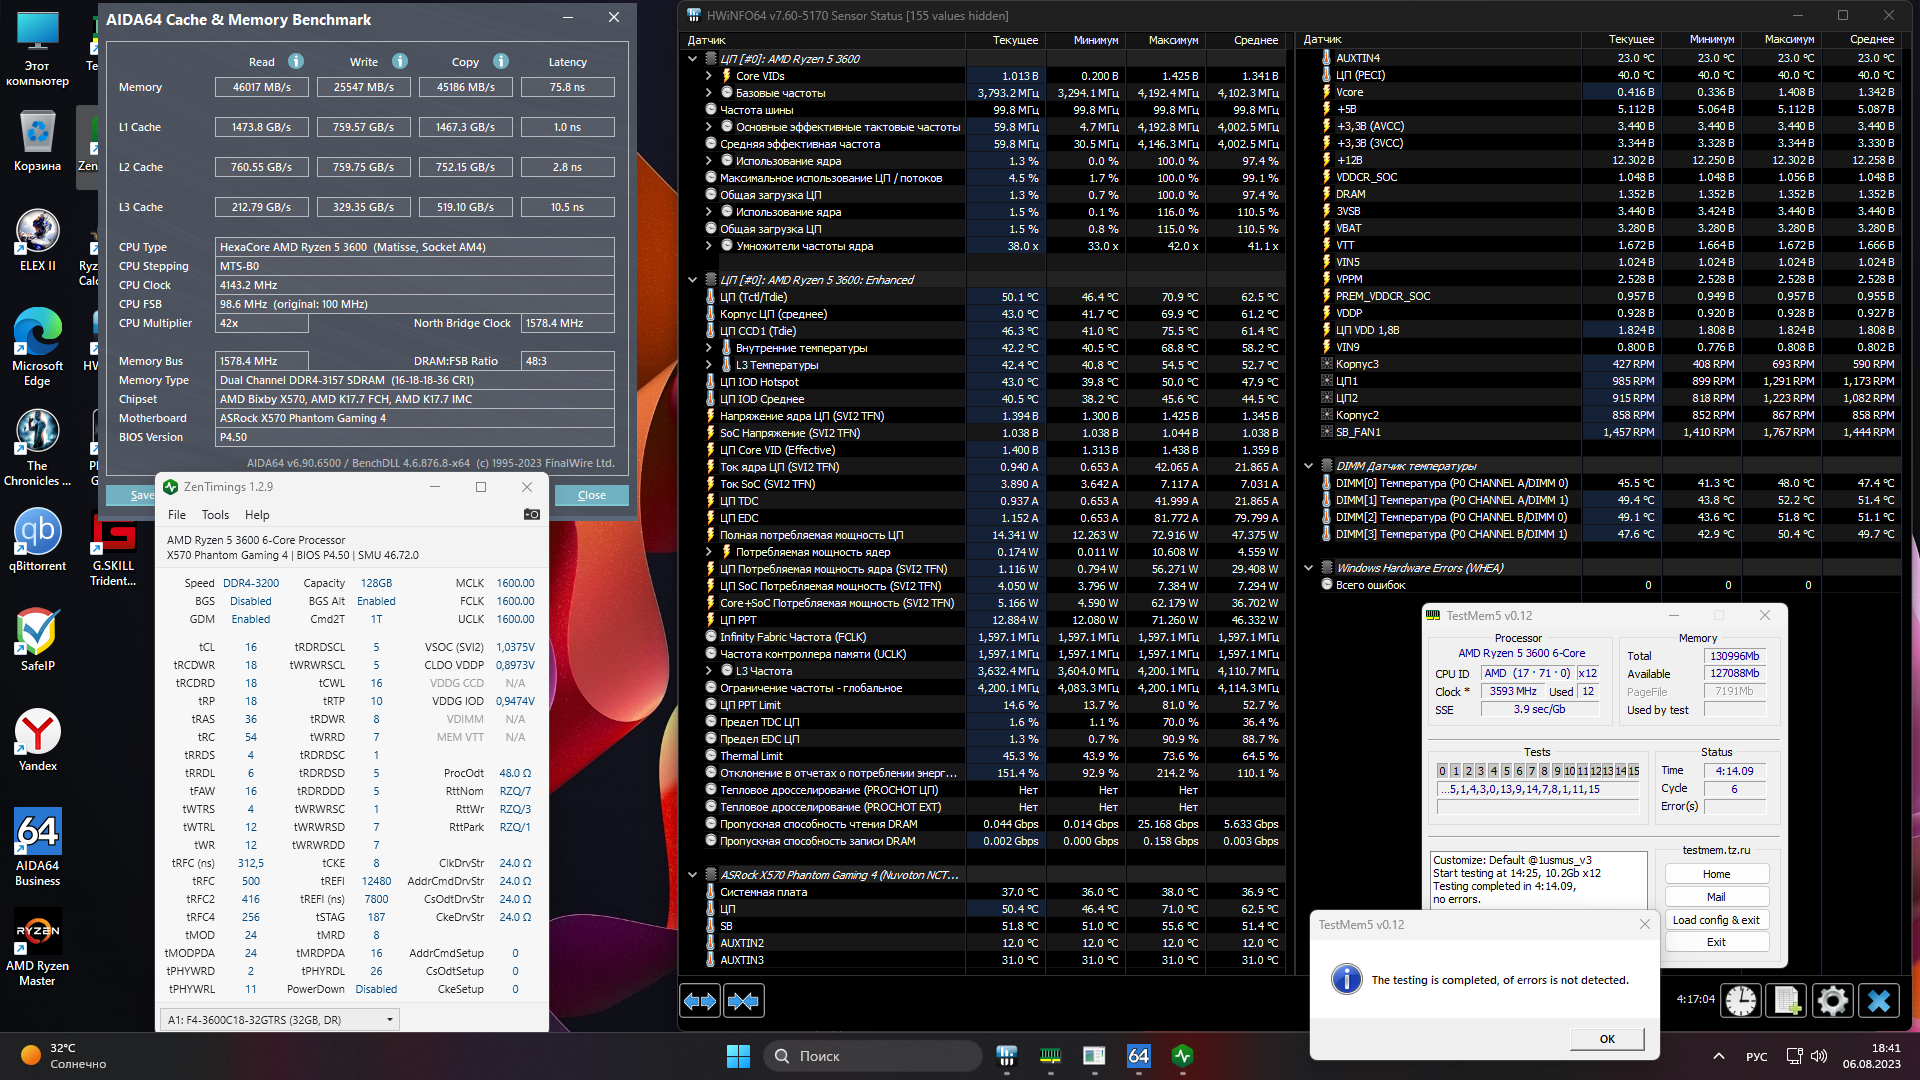Show hidden system tray icons chevron
1920x1080 pixels.
tap(1718, 1056)
